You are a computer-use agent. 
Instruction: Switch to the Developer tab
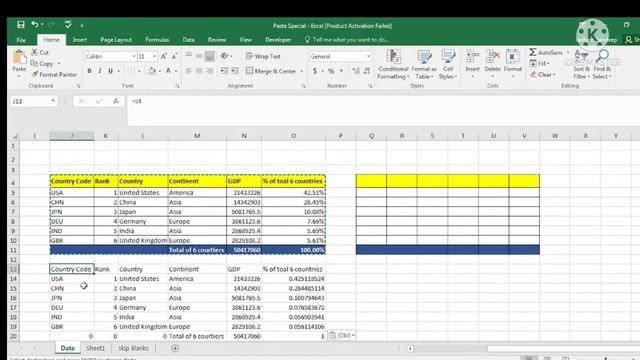278,40
